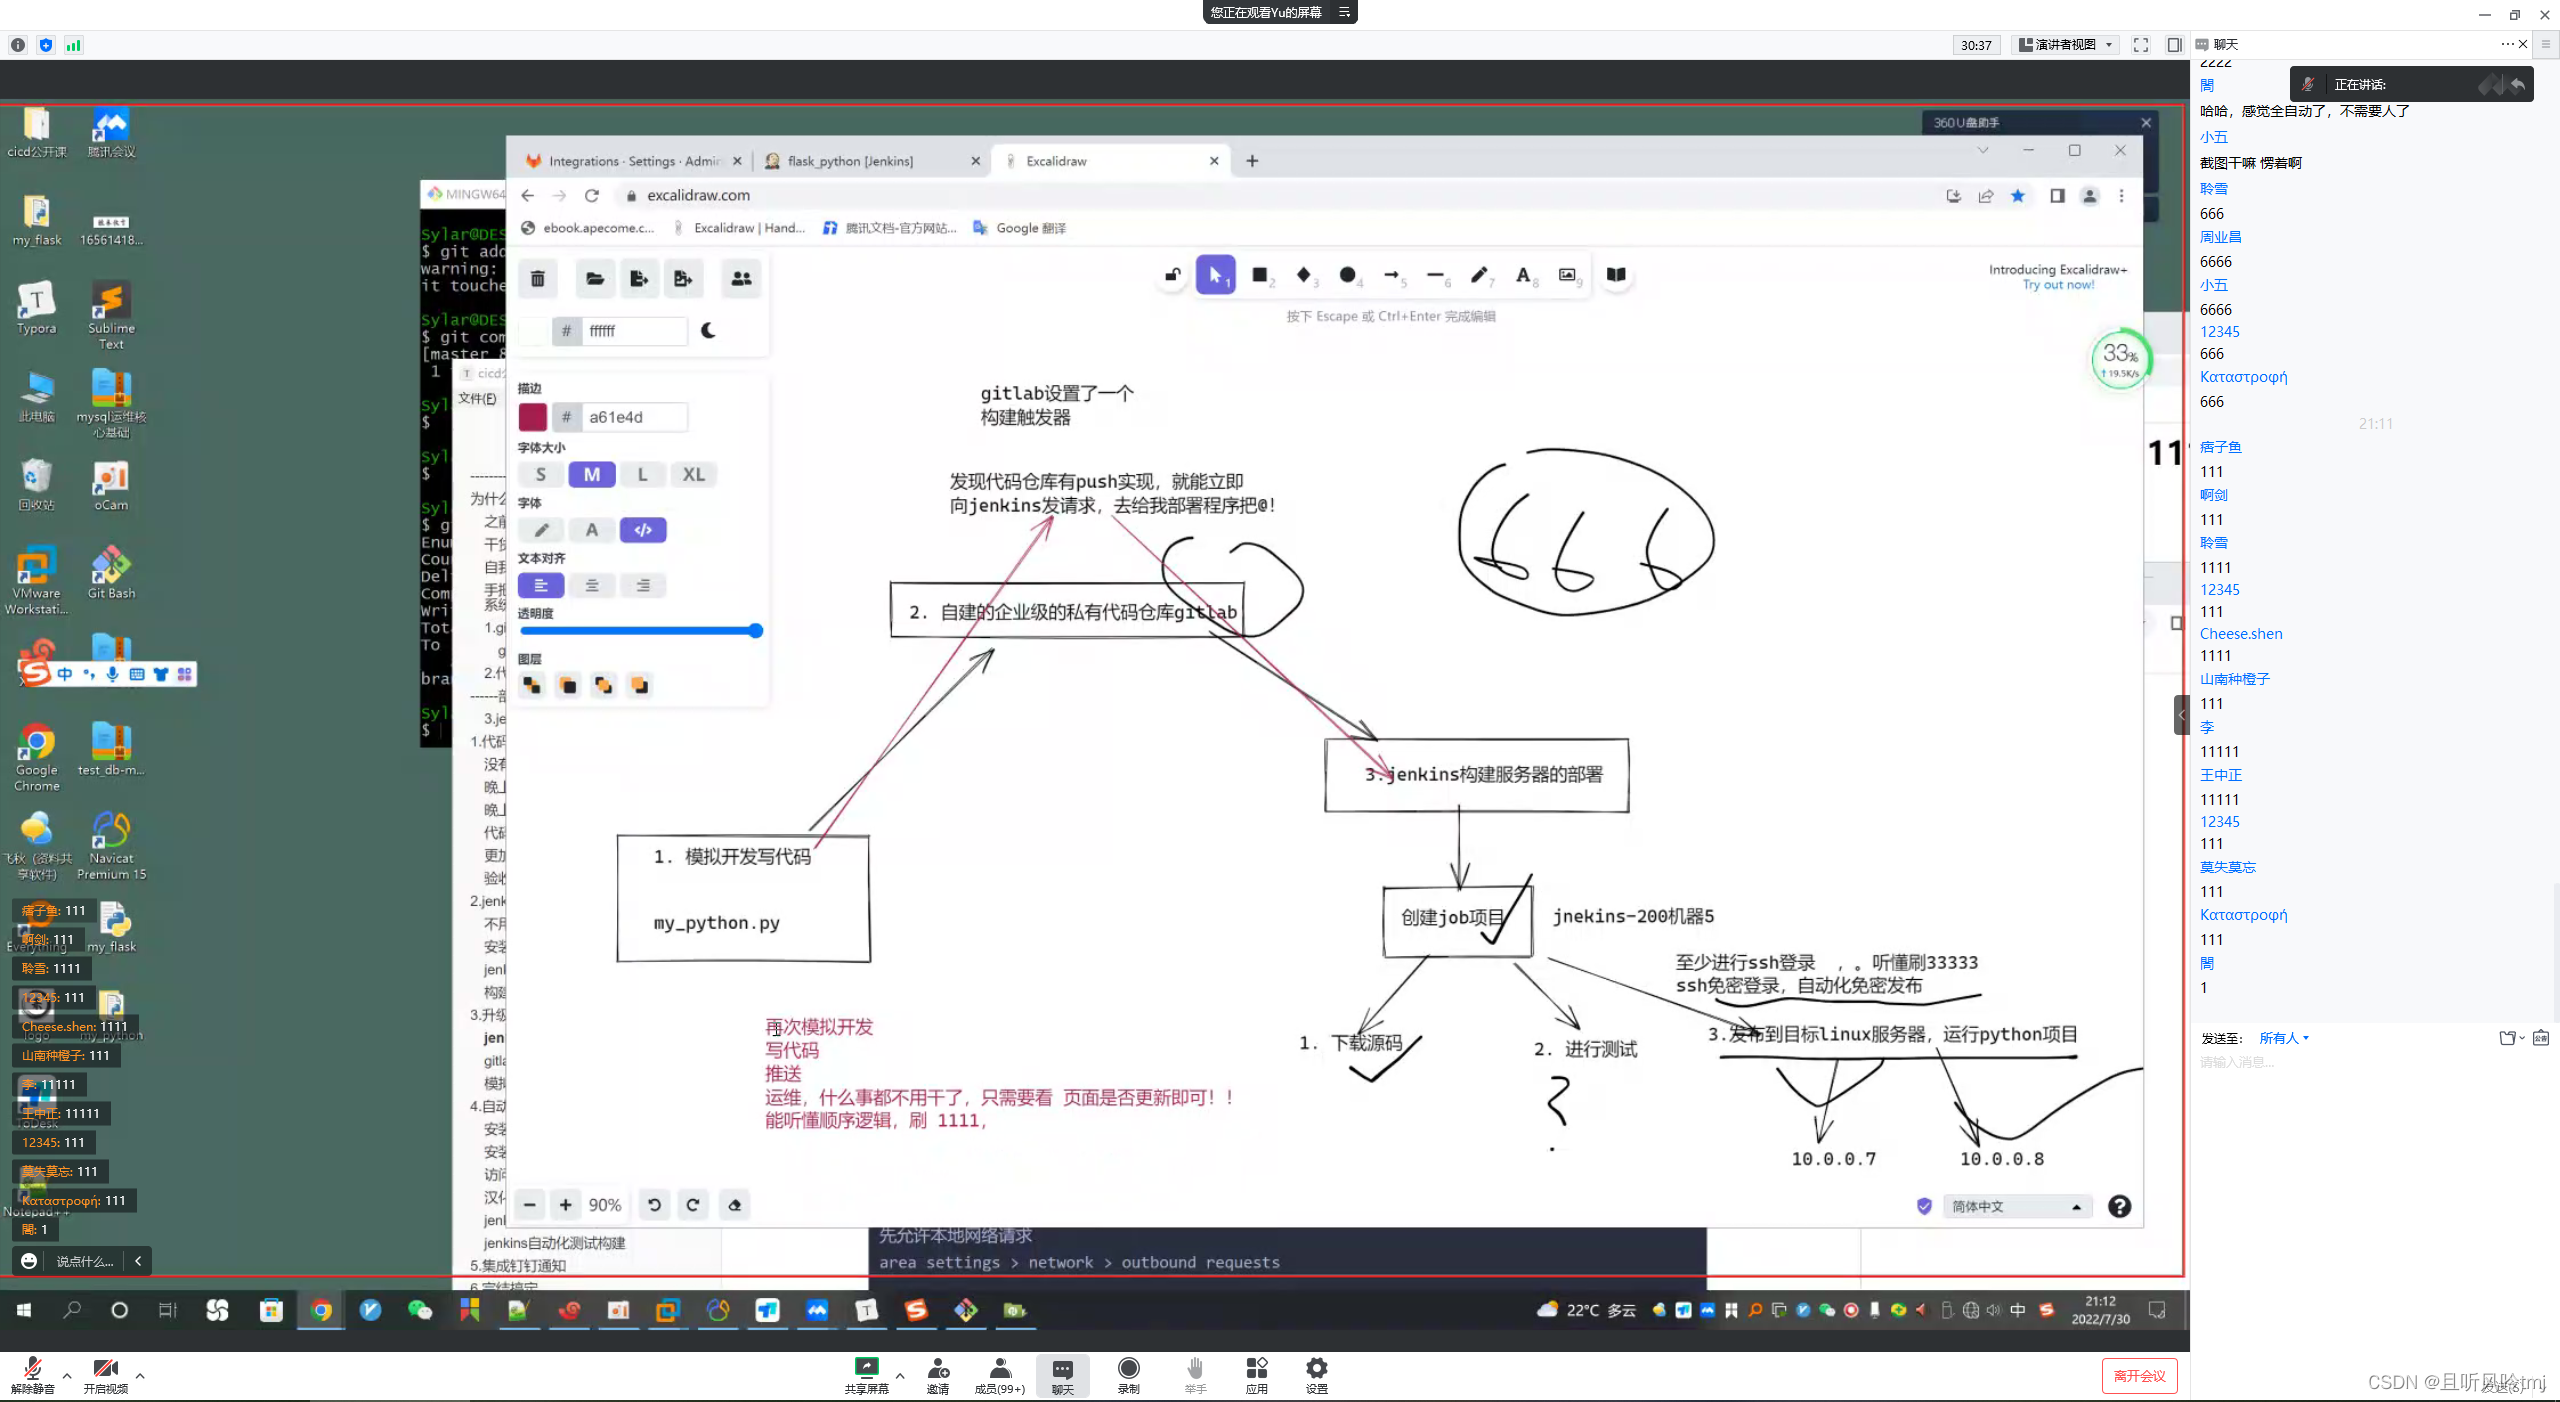Viewport: 2560px width, 1402px height.
Task: Select the diamond shape tool
Action: click(x=1303, y=275)
